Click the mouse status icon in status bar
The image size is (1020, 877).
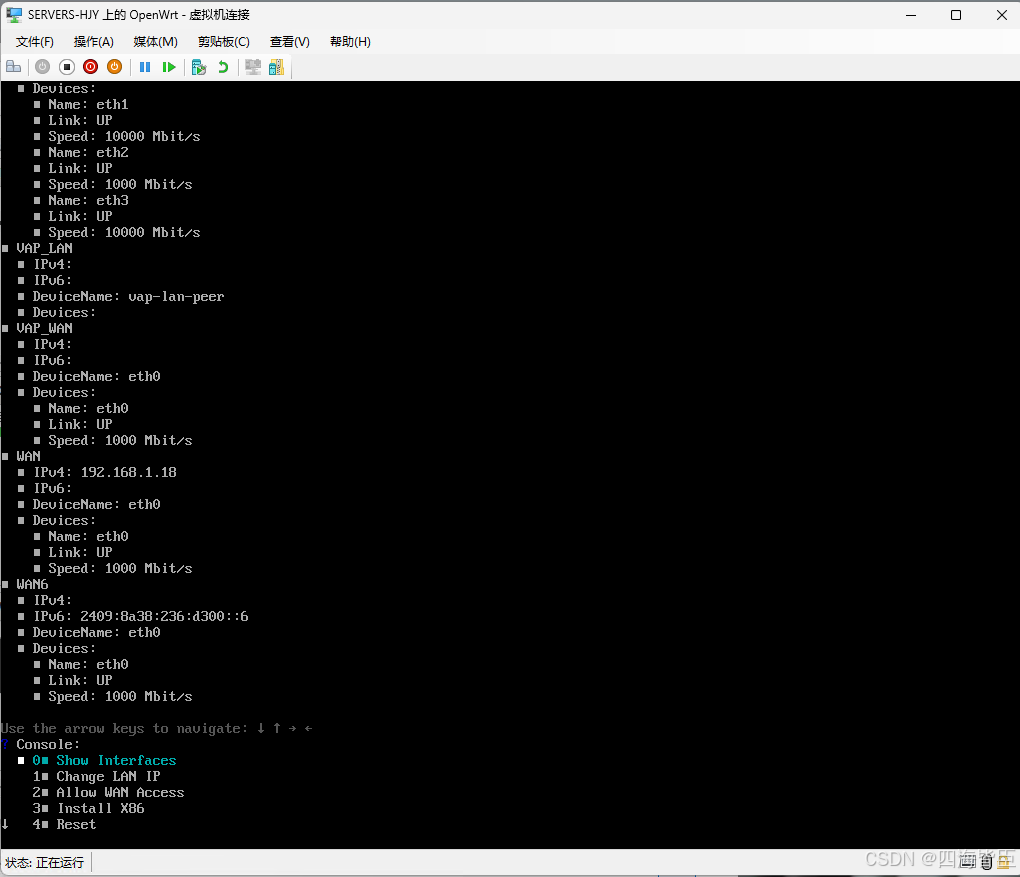[987, 862]
